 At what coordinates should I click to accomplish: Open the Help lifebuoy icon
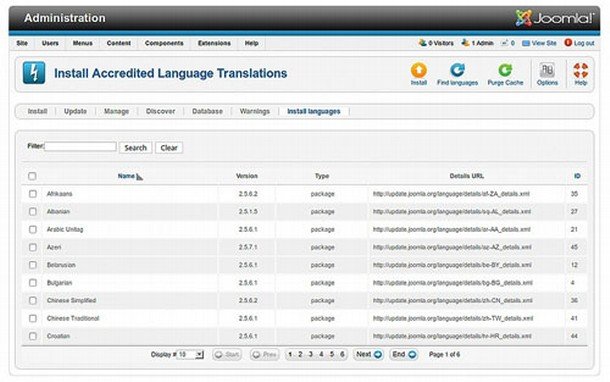[x=580, y=70]
